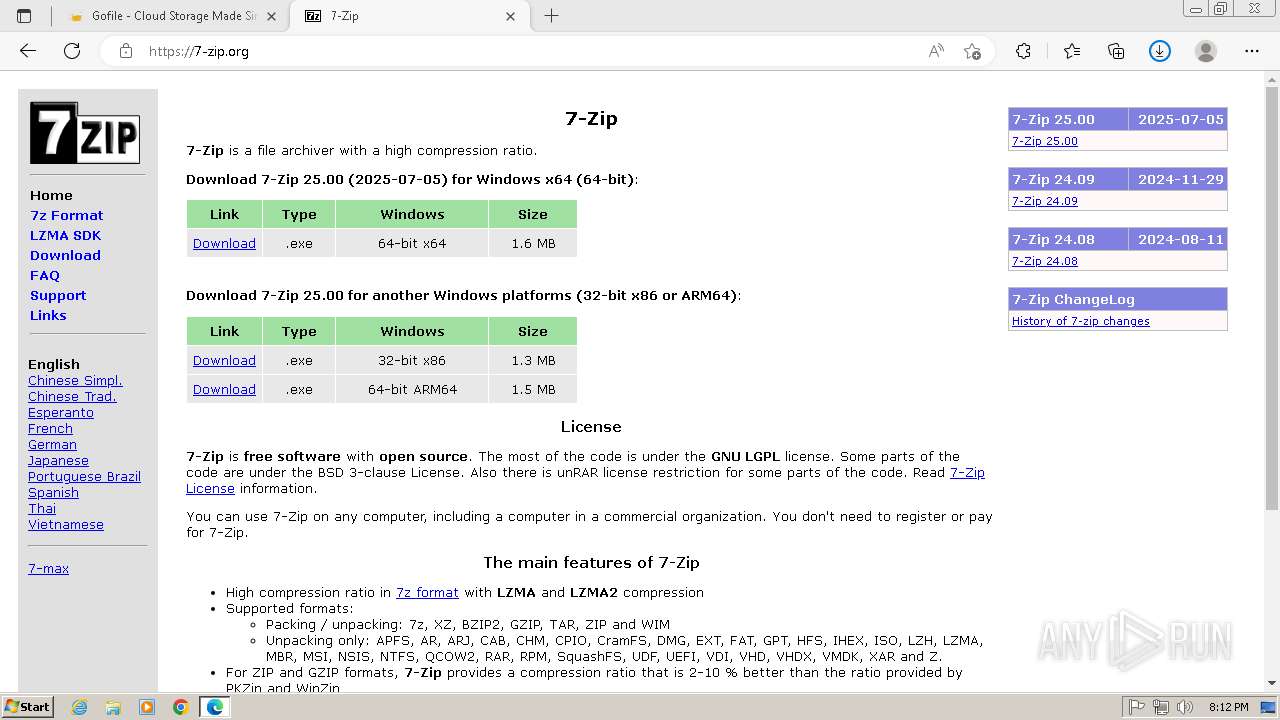Go to LZMA SDK page
This screenshot has height=720, width=1280.
(x=65, y=235)
